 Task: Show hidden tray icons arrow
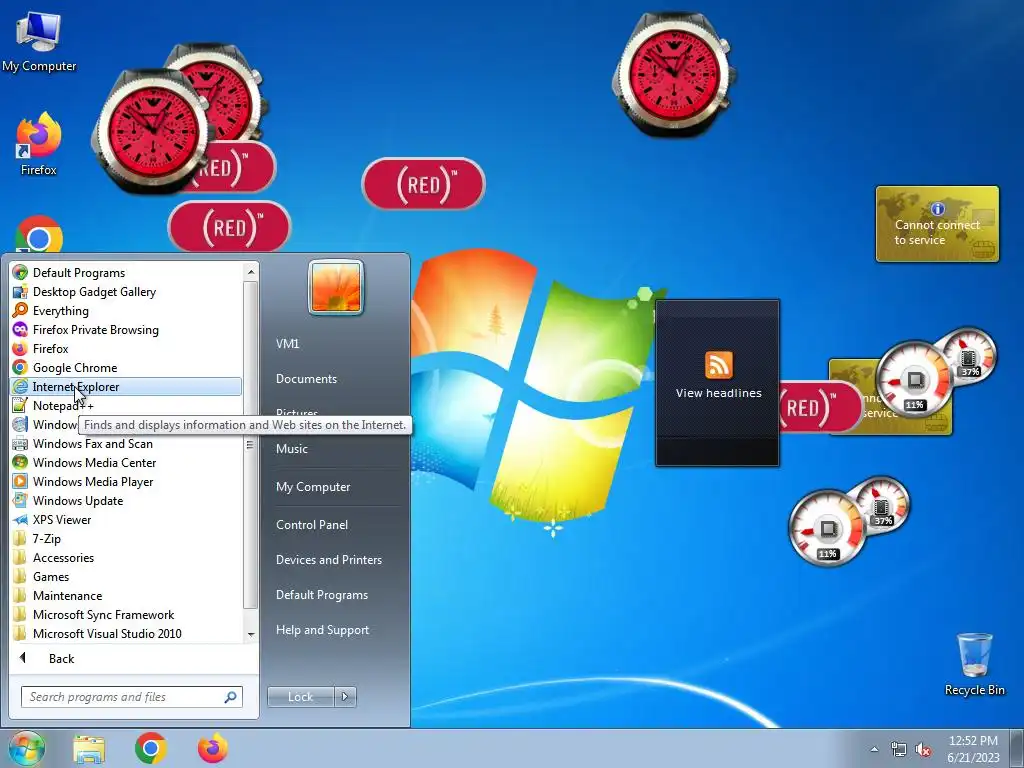[874, 750]
